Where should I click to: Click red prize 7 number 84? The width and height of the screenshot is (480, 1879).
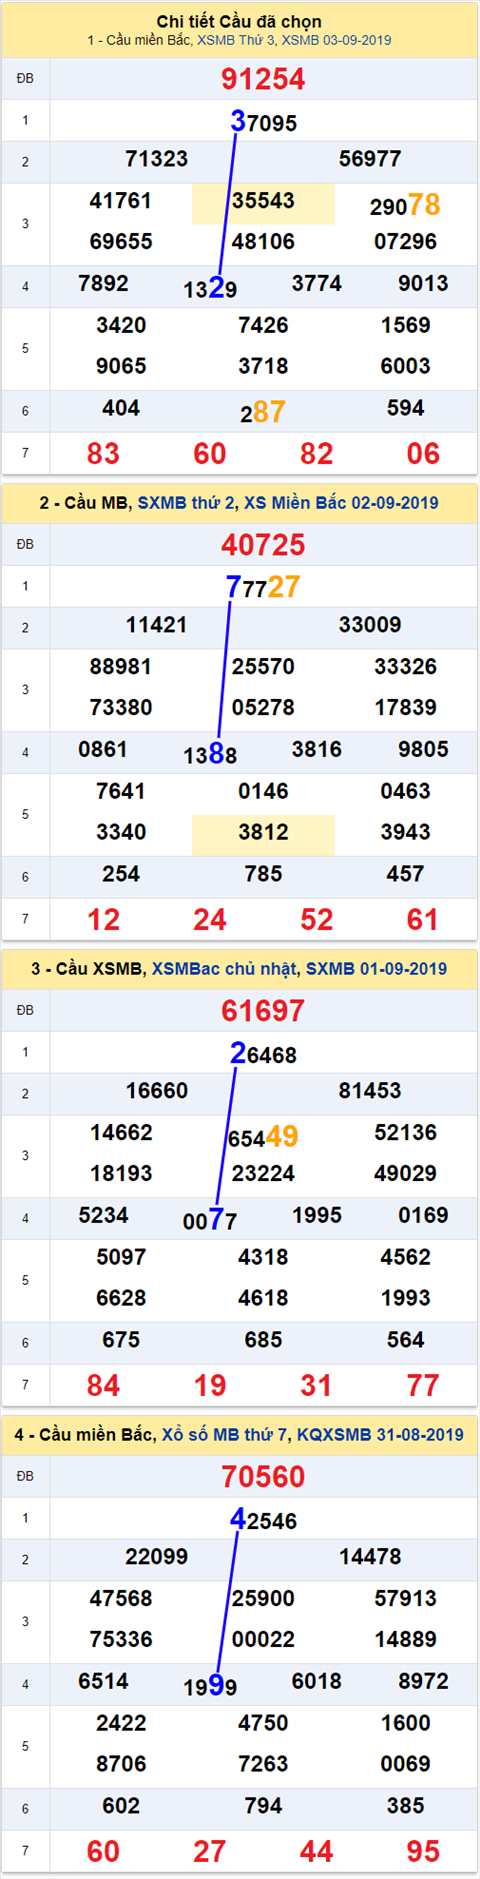[x=103, y=1386]
